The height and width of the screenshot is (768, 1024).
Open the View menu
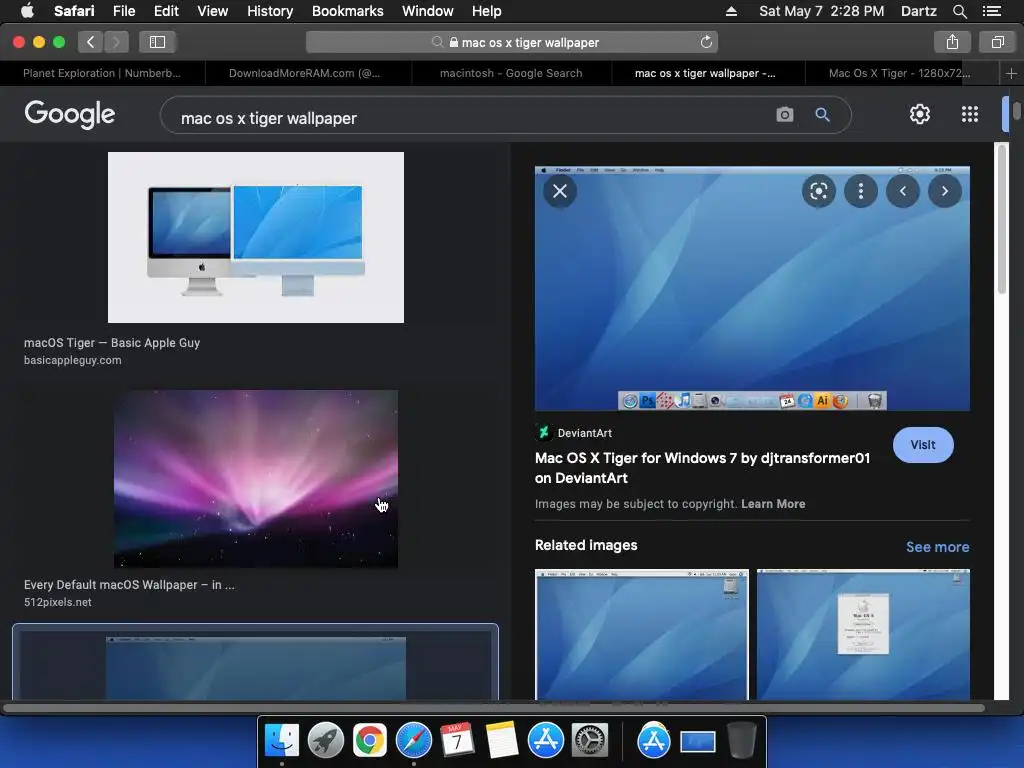point(213,11)
